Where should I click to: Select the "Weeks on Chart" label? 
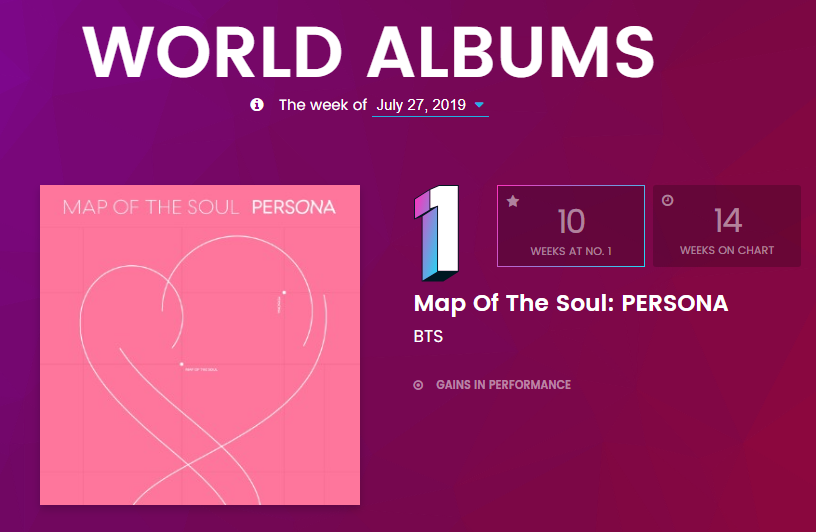coord(727,251)
